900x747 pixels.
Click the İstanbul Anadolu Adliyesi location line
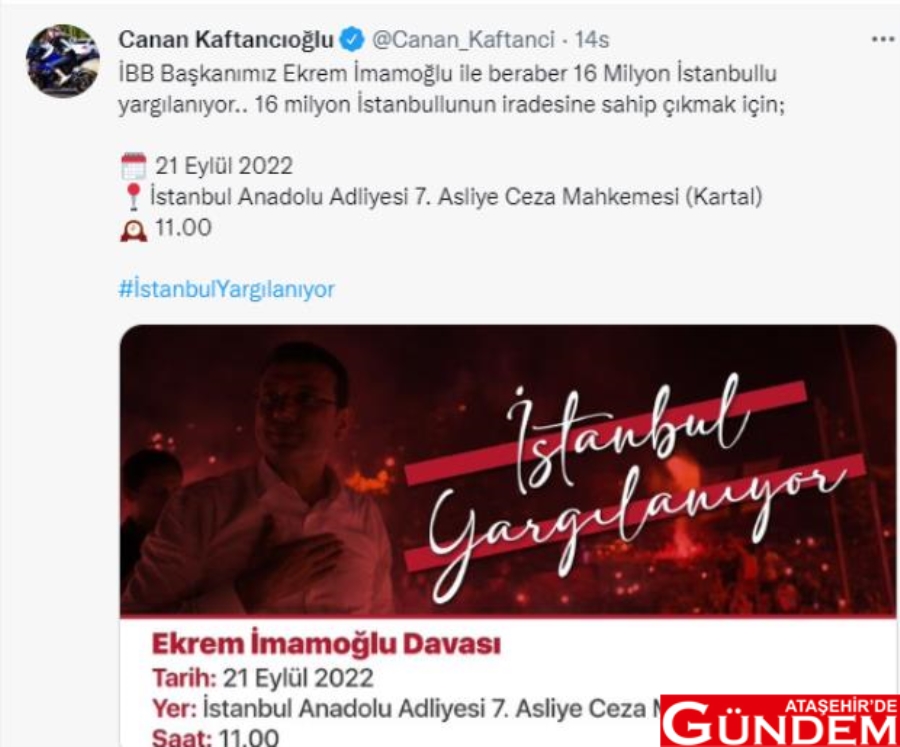tap(456, 197)
